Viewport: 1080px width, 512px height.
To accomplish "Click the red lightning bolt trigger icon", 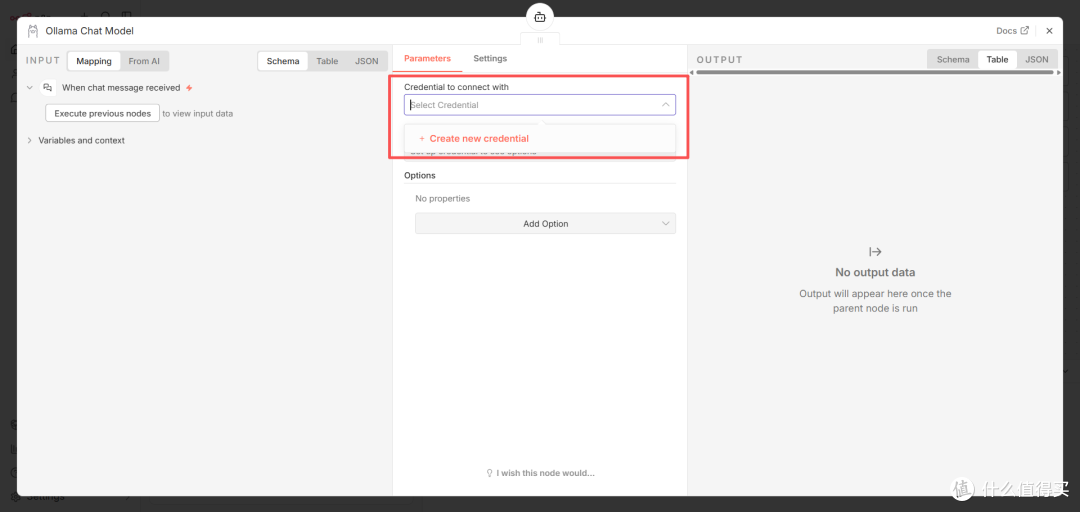I will 189,88.
